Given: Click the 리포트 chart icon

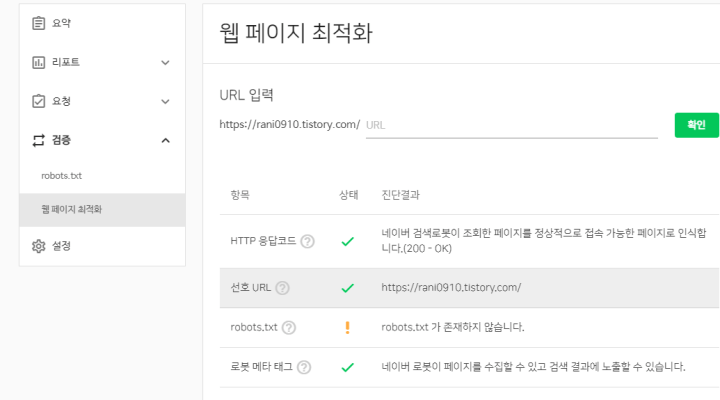Looking at the screenshot, I should 39,62.
